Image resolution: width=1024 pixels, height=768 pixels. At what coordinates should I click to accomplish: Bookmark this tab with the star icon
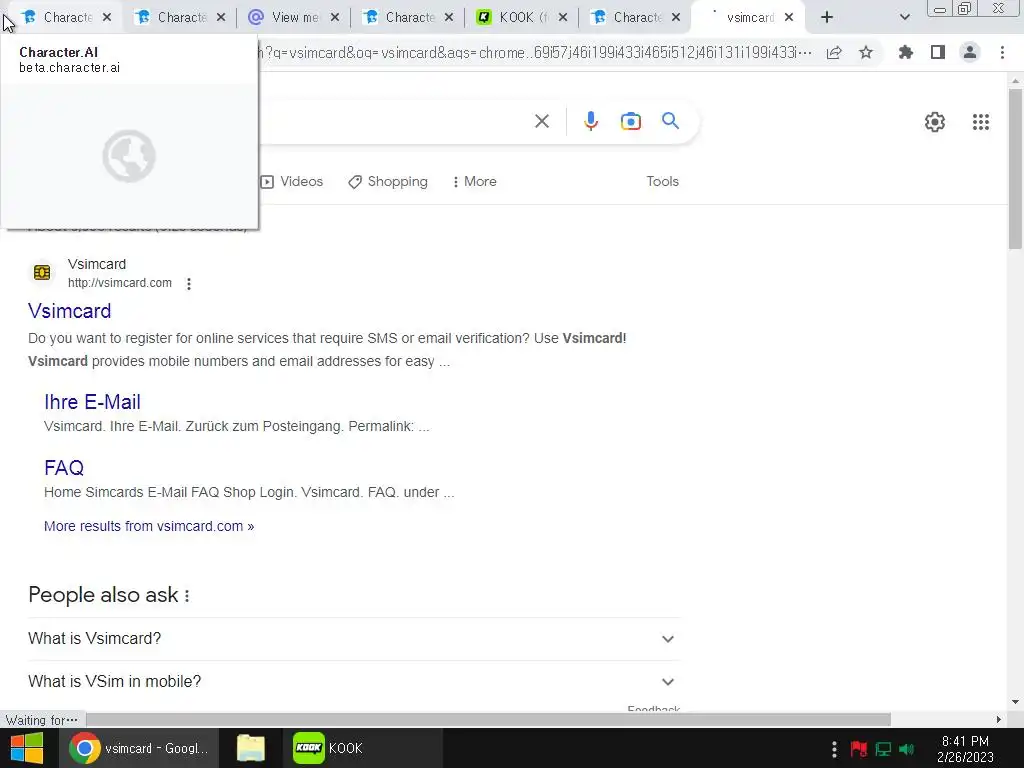[866, 52]
